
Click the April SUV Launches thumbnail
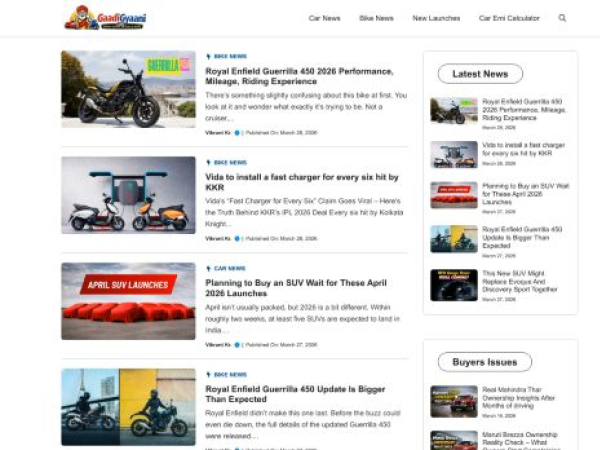(x=128, y=301)
